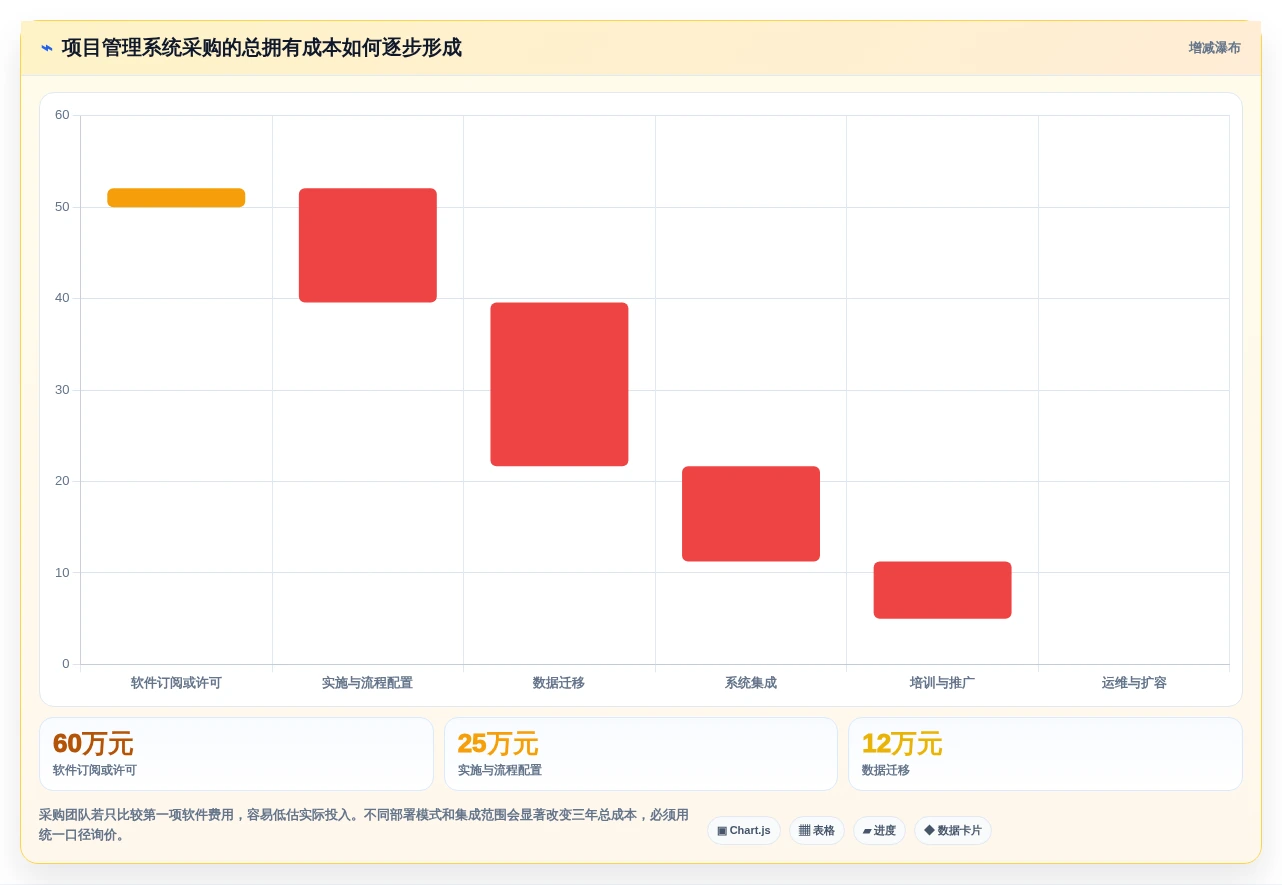
Task: Select the red 实施与流程配置 bar
Action: point(368,245)
